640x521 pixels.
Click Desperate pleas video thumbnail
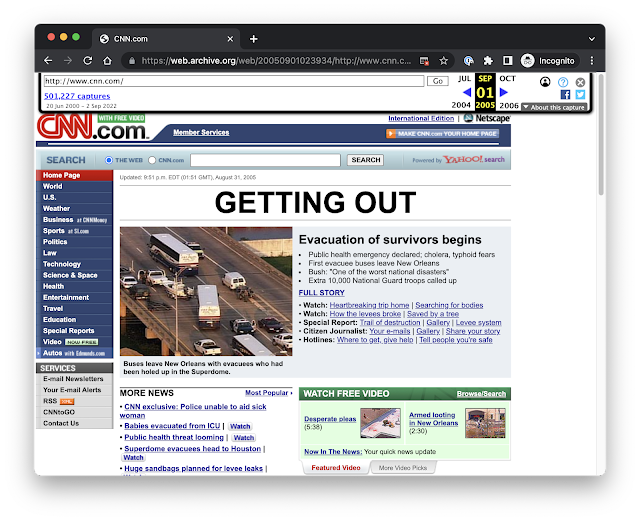click(380, 423)
